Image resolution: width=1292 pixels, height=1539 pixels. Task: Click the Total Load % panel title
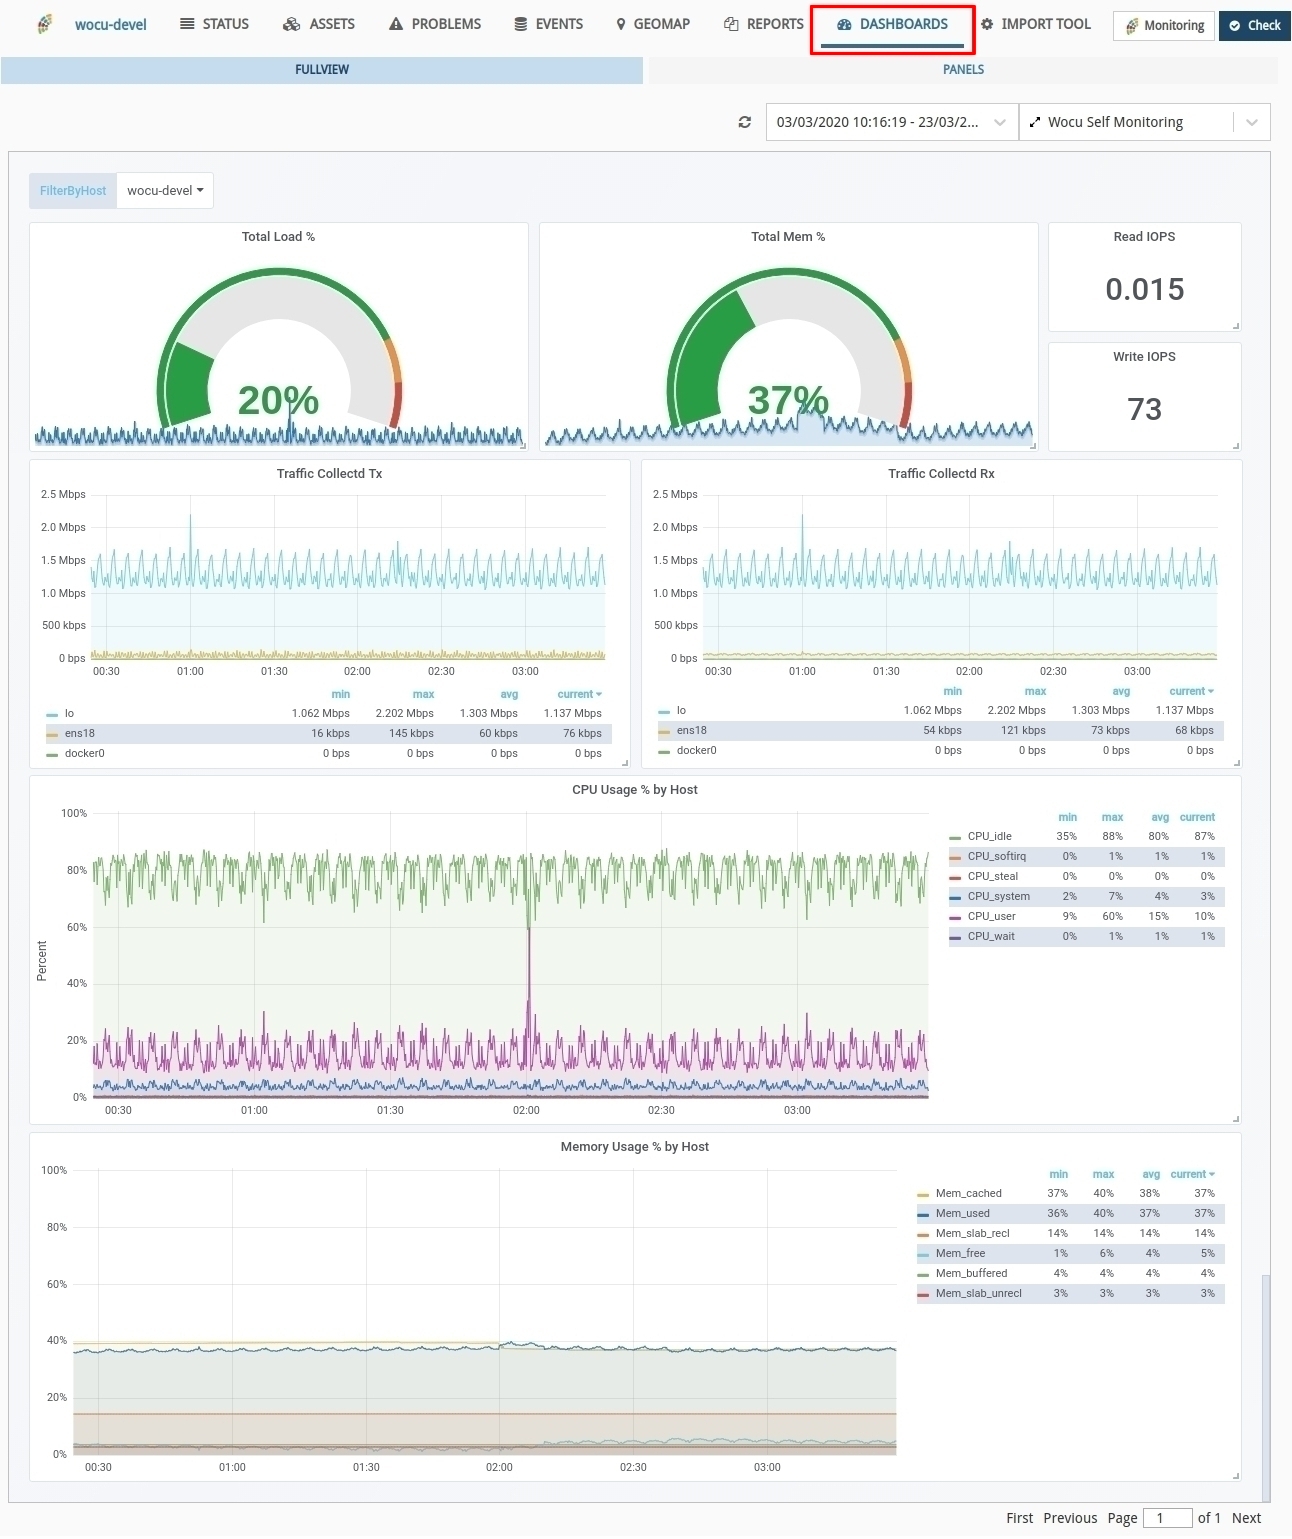[278, 237]
